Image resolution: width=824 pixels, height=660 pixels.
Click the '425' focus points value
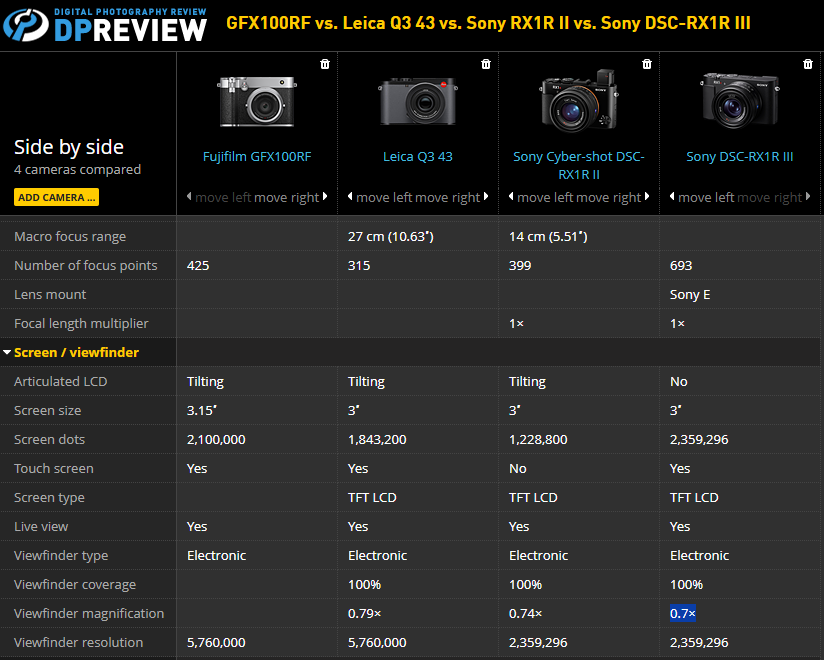click(x=198, y=265)
